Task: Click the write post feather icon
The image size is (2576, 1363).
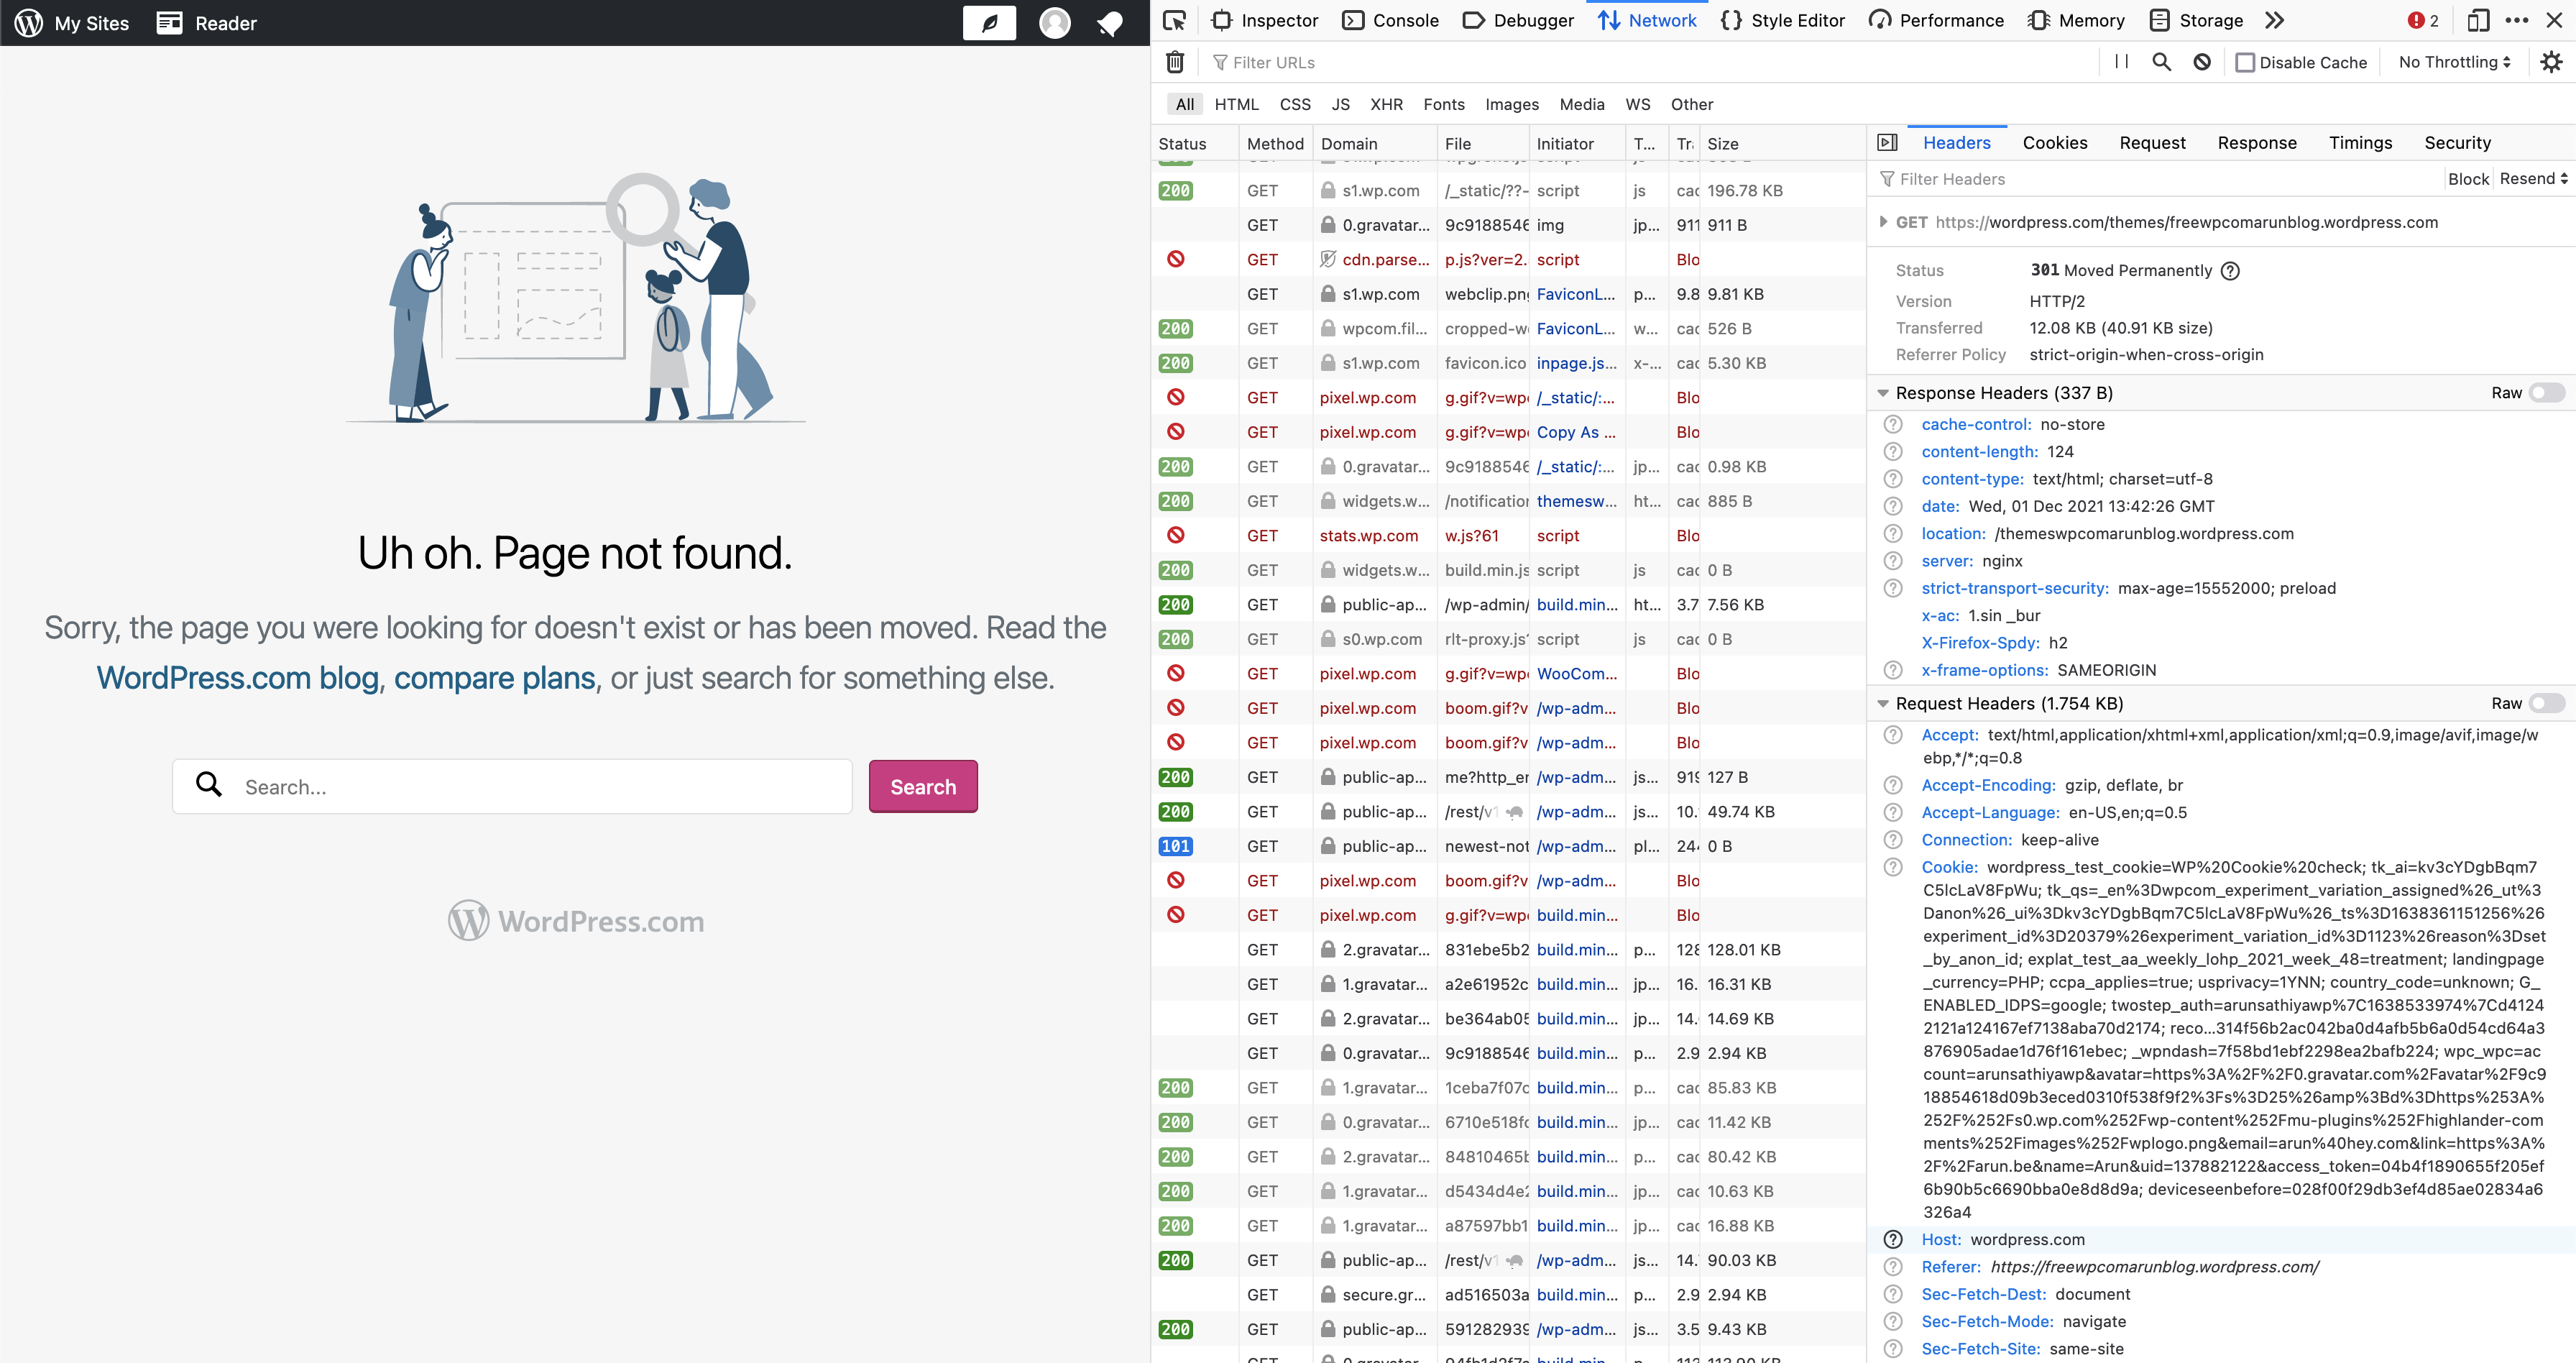Action: pos(989,22)
